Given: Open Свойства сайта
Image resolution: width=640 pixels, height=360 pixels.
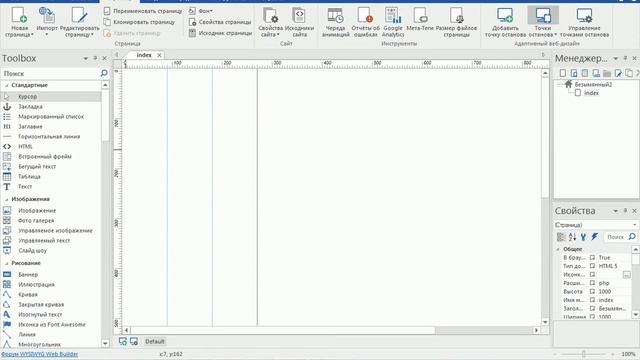Looking at the screenshot, I should (x=271, y=22).
